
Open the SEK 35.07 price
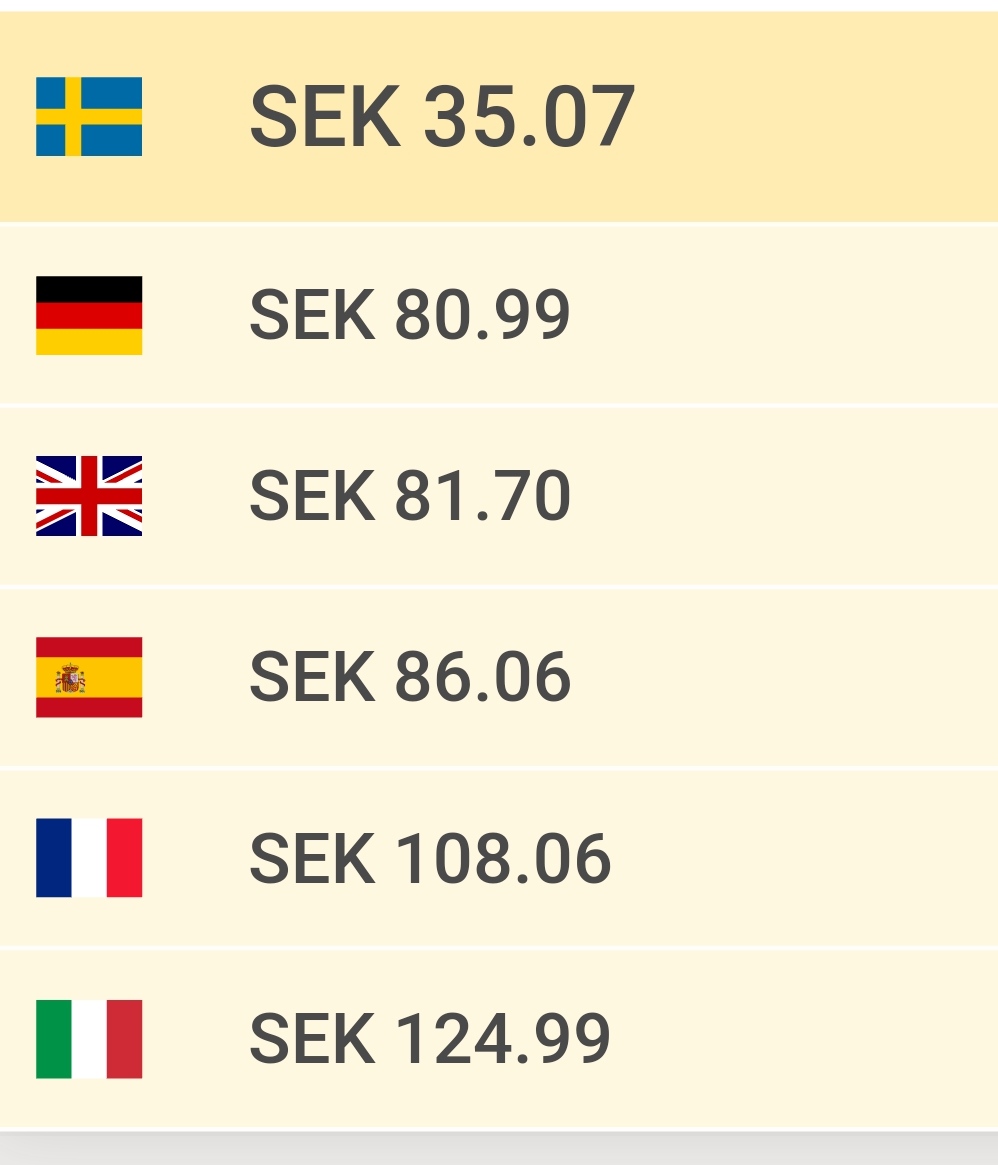tap(442, 116)
